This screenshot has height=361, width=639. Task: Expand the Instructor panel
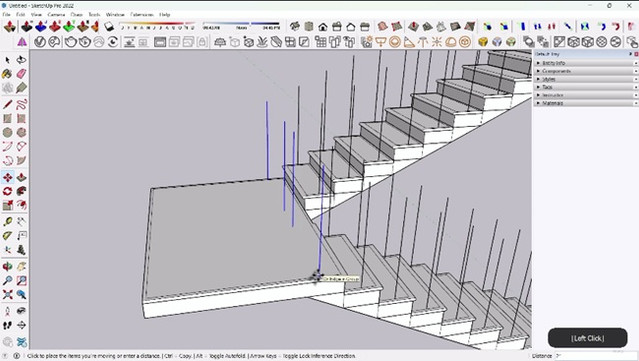pos(585,95)
